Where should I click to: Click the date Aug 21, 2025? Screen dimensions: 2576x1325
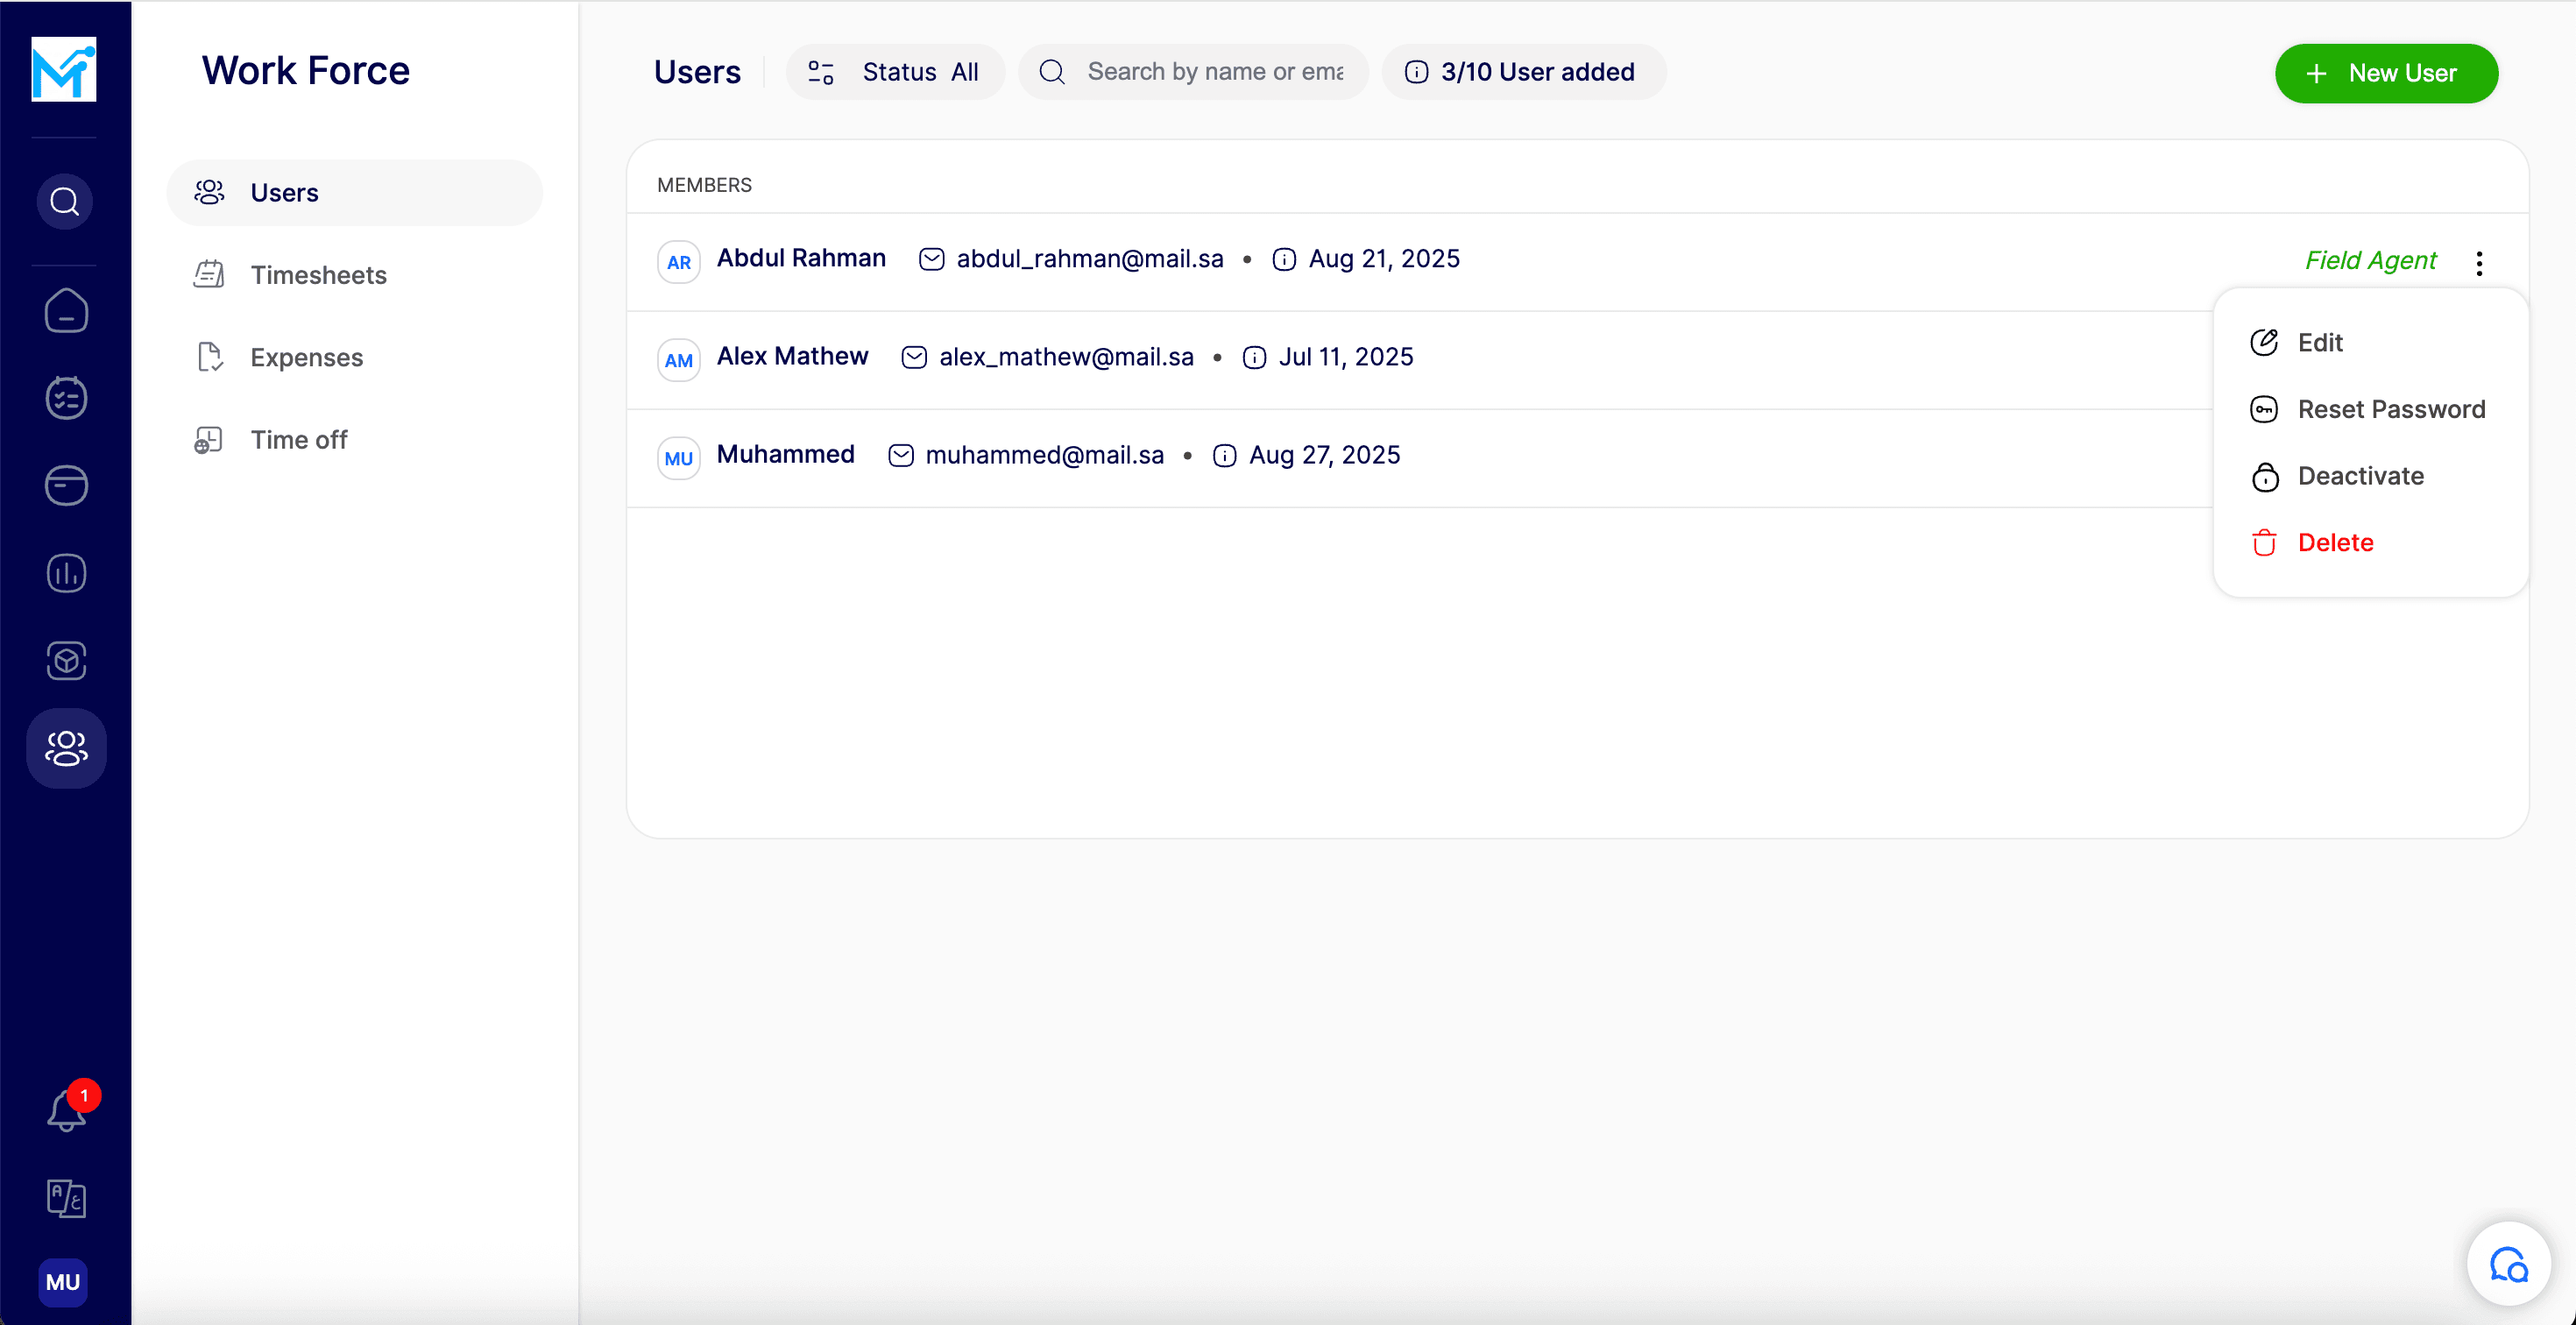coord(1384,259)
